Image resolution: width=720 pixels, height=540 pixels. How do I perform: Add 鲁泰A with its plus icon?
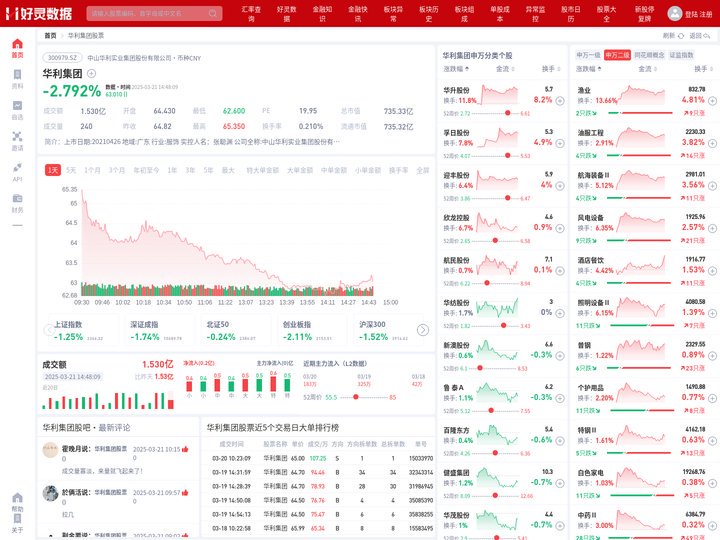point(560,399)
